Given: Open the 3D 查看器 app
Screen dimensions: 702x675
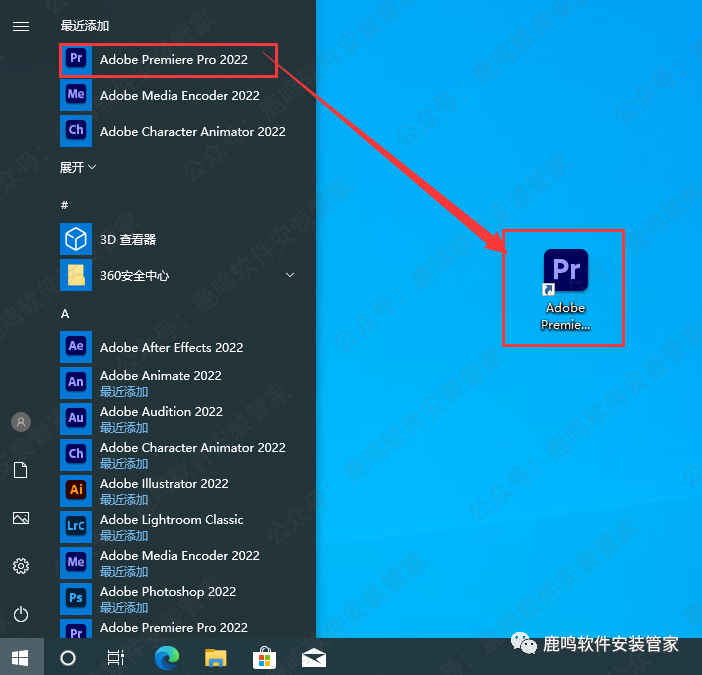Looking at the screenshot, I should pos(127,240).
